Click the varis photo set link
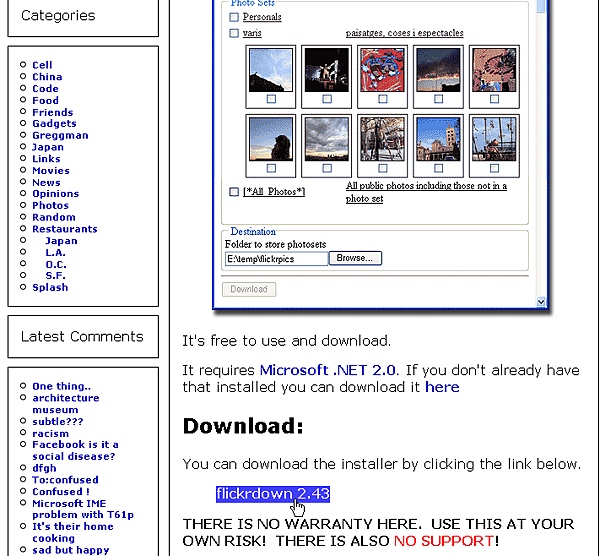This screenshot has width=600, height=556. point(252,33)
